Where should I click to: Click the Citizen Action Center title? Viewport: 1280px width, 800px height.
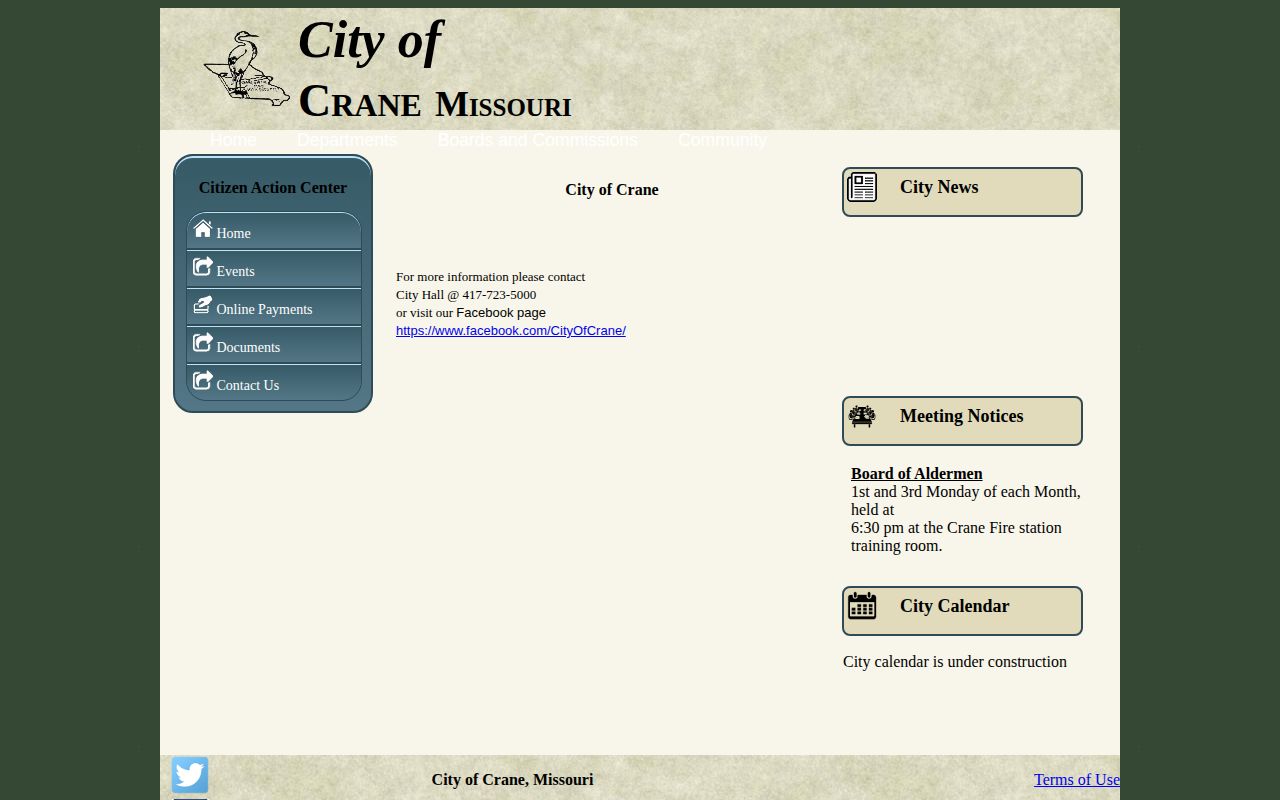273,188
